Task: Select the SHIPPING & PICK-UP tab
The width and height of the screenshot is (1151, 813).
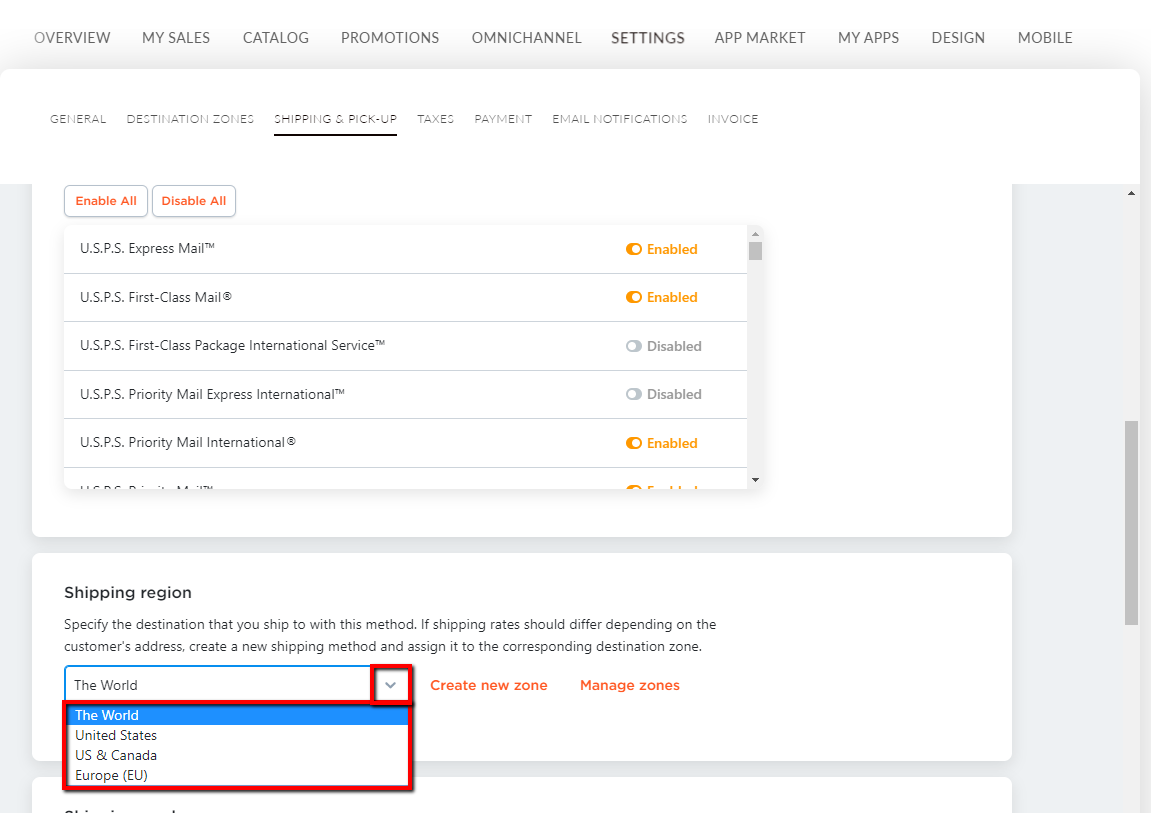Action: [335, 119]
